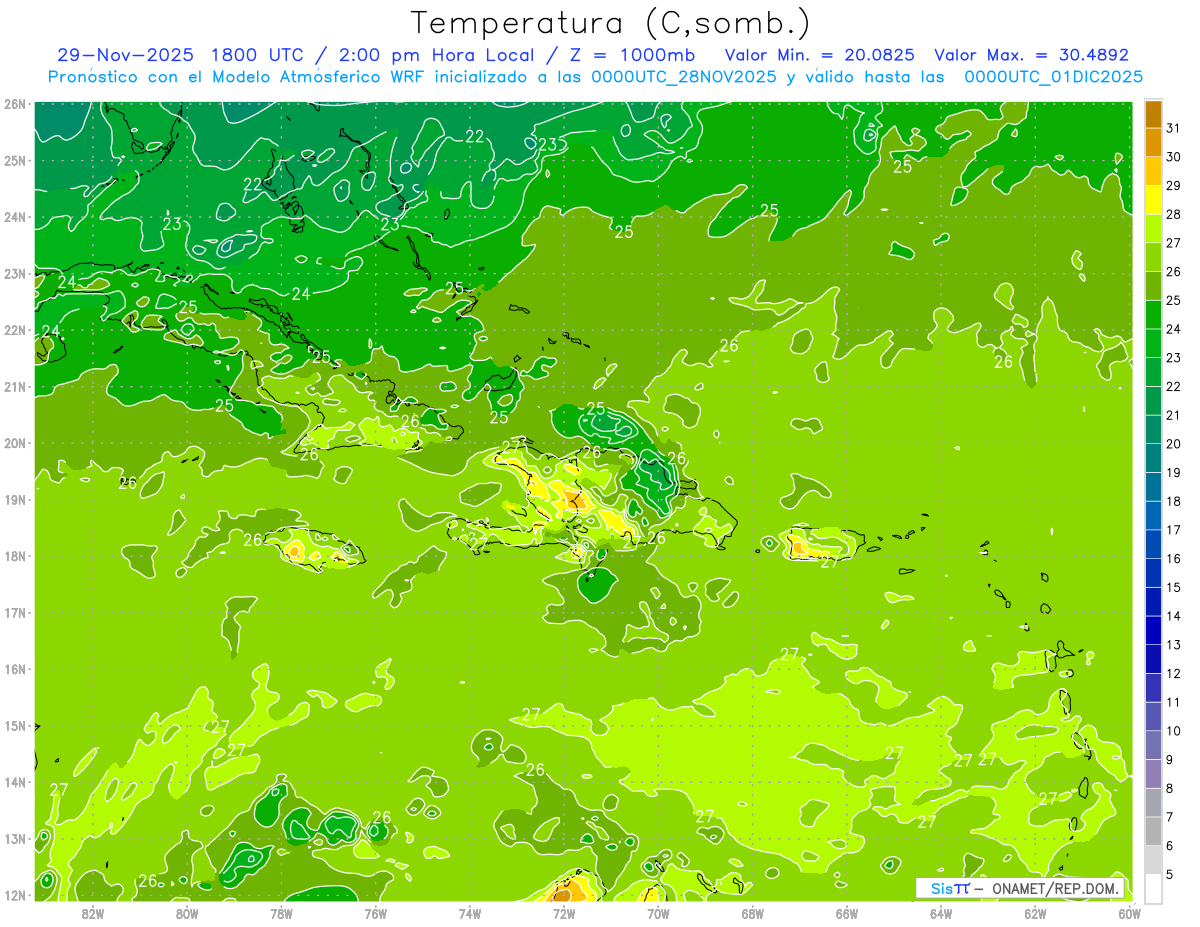1200x927 pixels.
Task: Click the '21N' latitude axis label
Action: 15,386
